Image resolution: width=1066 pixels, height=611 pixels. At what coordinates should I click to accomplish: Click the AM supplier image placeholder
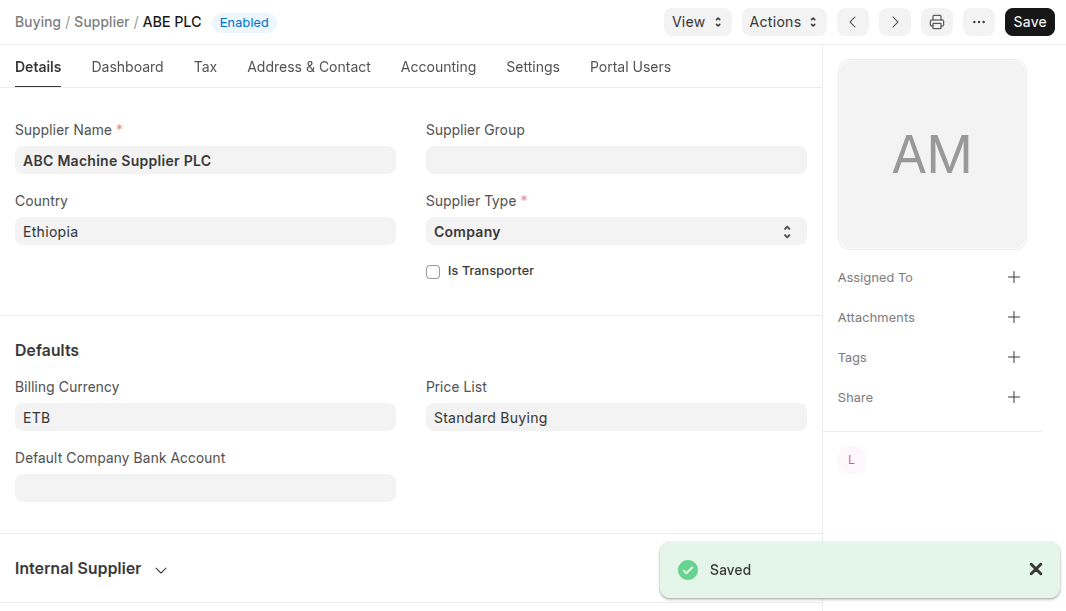point(932,154)
